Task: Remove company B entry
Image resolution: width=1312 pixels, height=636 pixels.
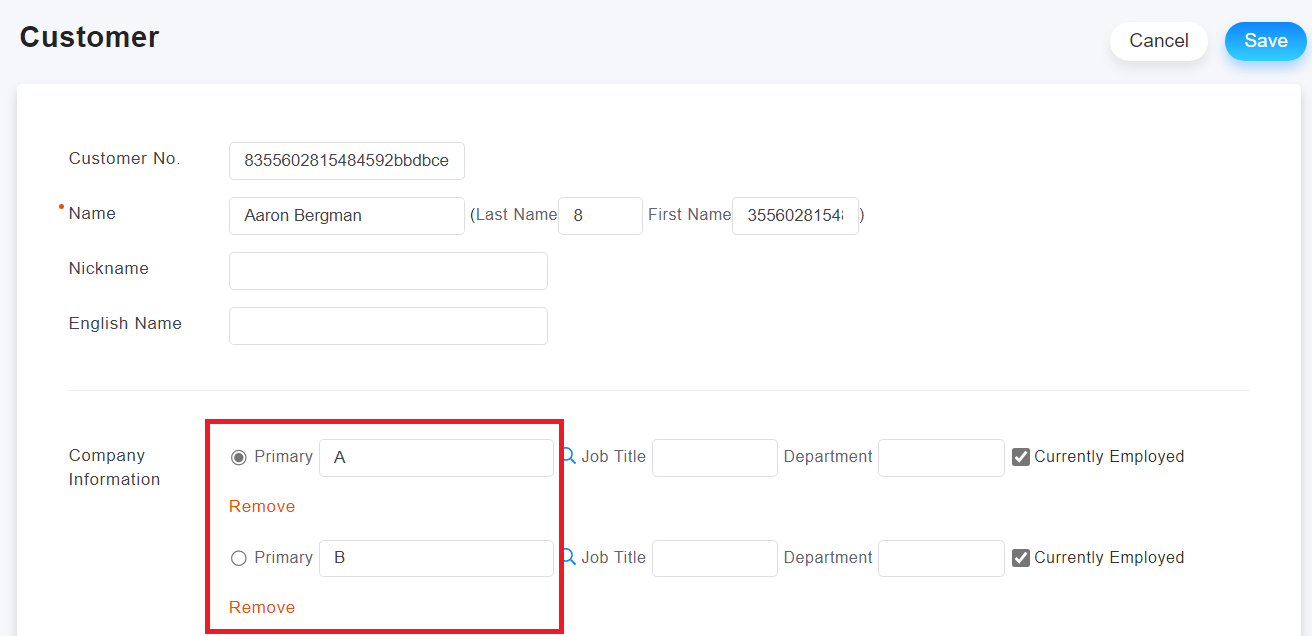Action: pos(262,607)
